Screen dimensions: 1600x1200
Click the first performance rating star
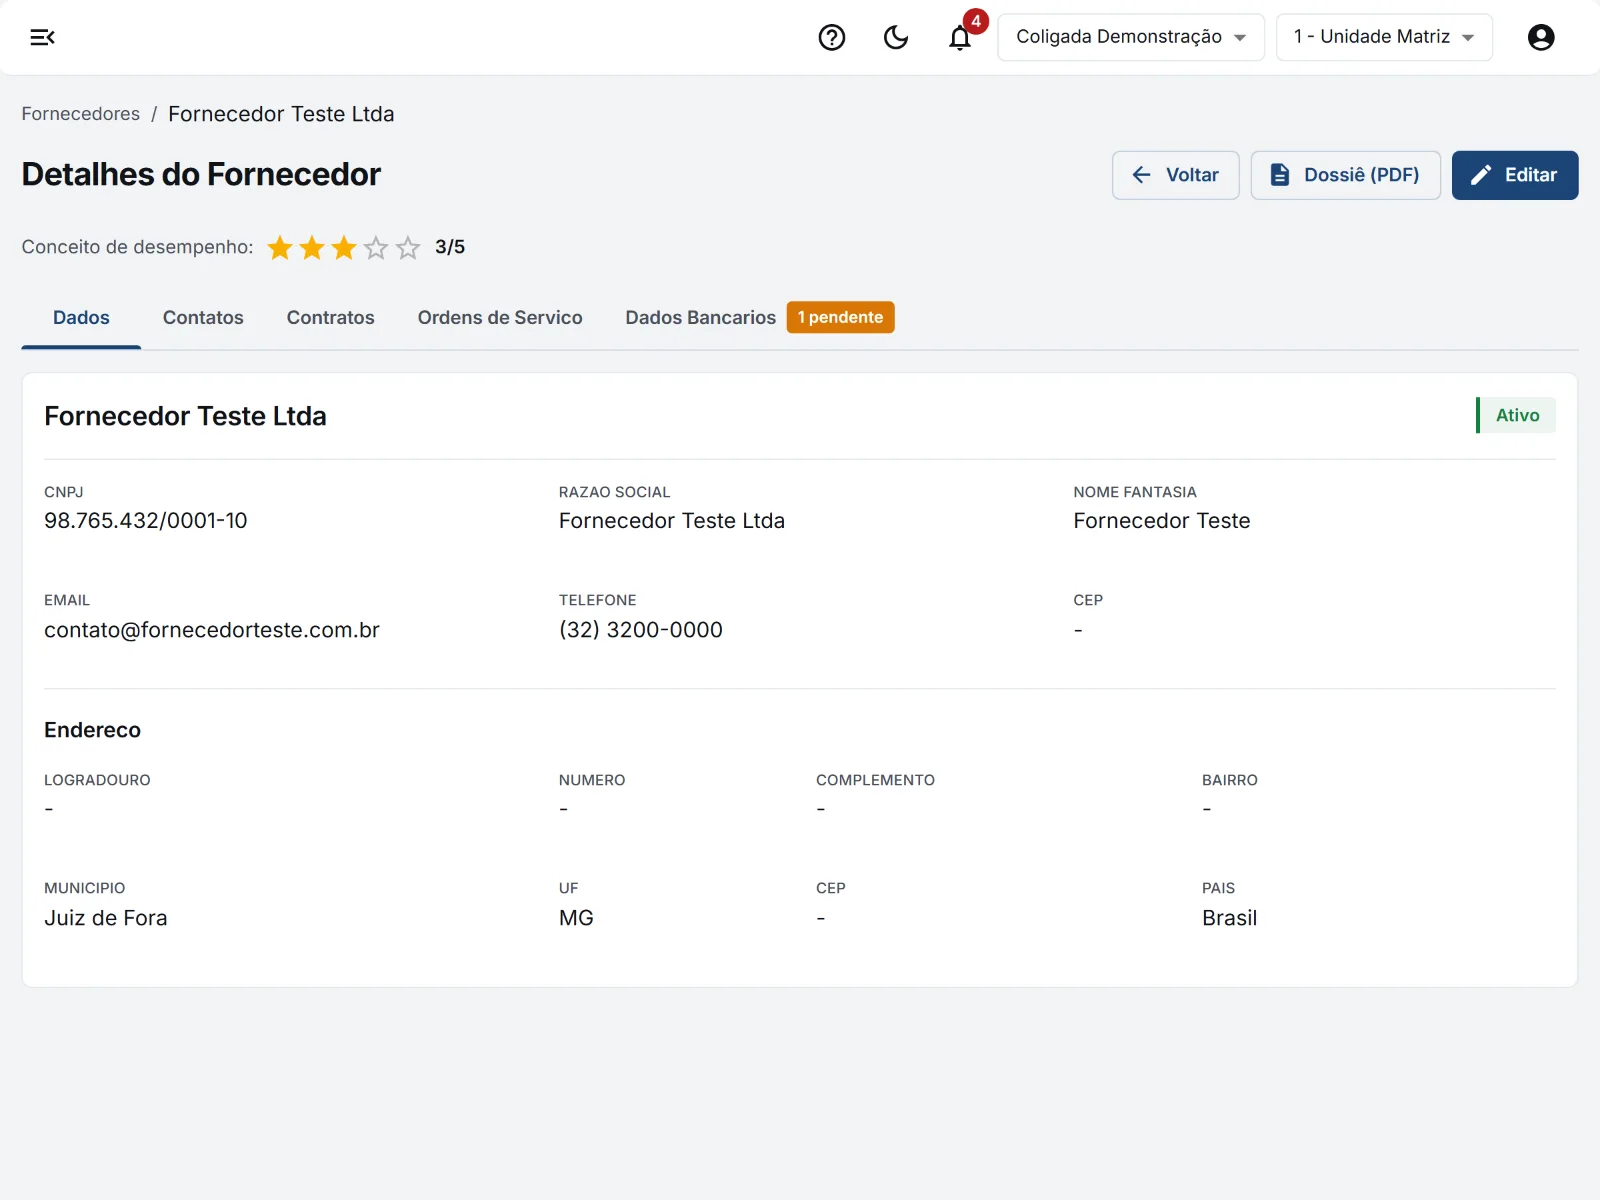tap(280, 247)
